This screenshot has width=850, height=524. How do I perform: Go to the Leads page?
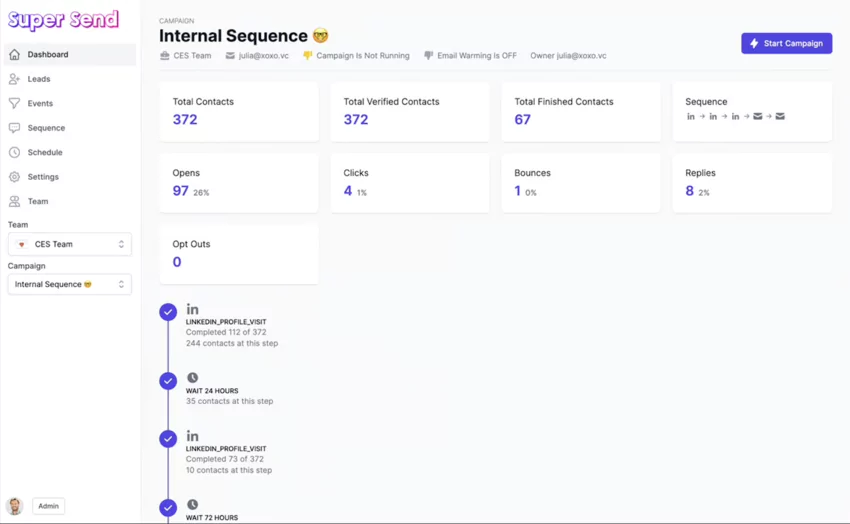coord(70,79)
